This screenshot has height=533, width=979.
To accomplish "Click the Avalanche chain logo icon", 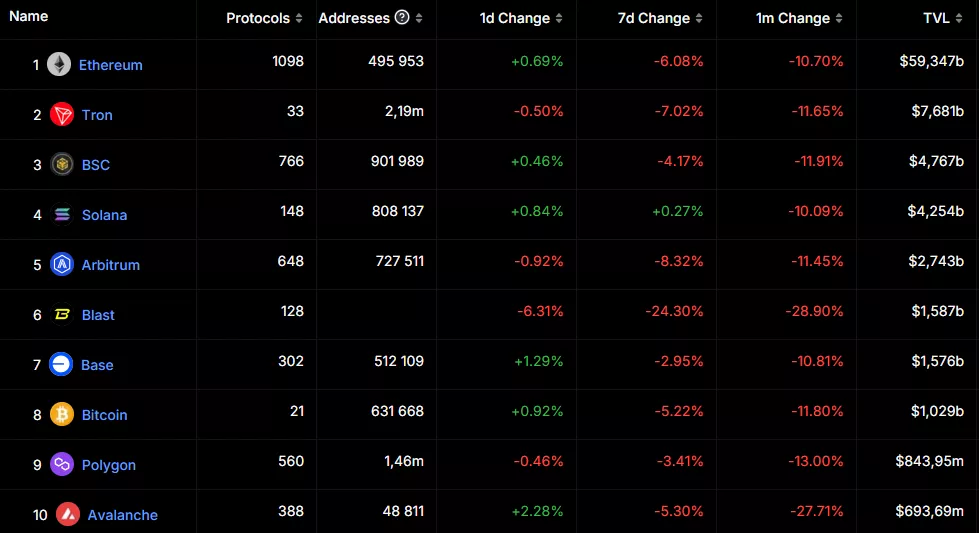I will tap(68, 514).
